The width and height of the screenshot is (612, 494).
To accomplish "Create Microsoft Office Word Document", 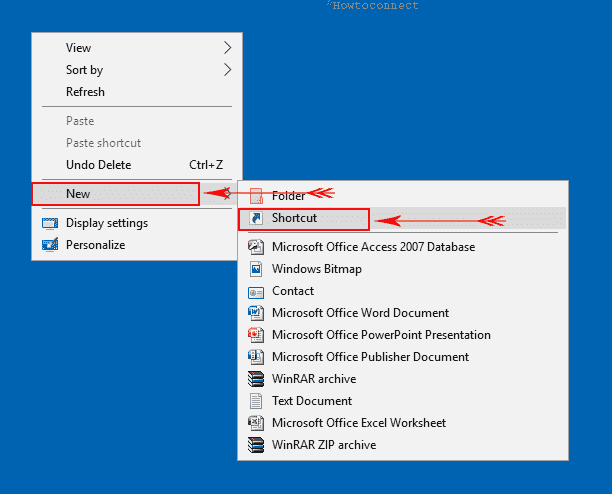I will pos(403,313).
